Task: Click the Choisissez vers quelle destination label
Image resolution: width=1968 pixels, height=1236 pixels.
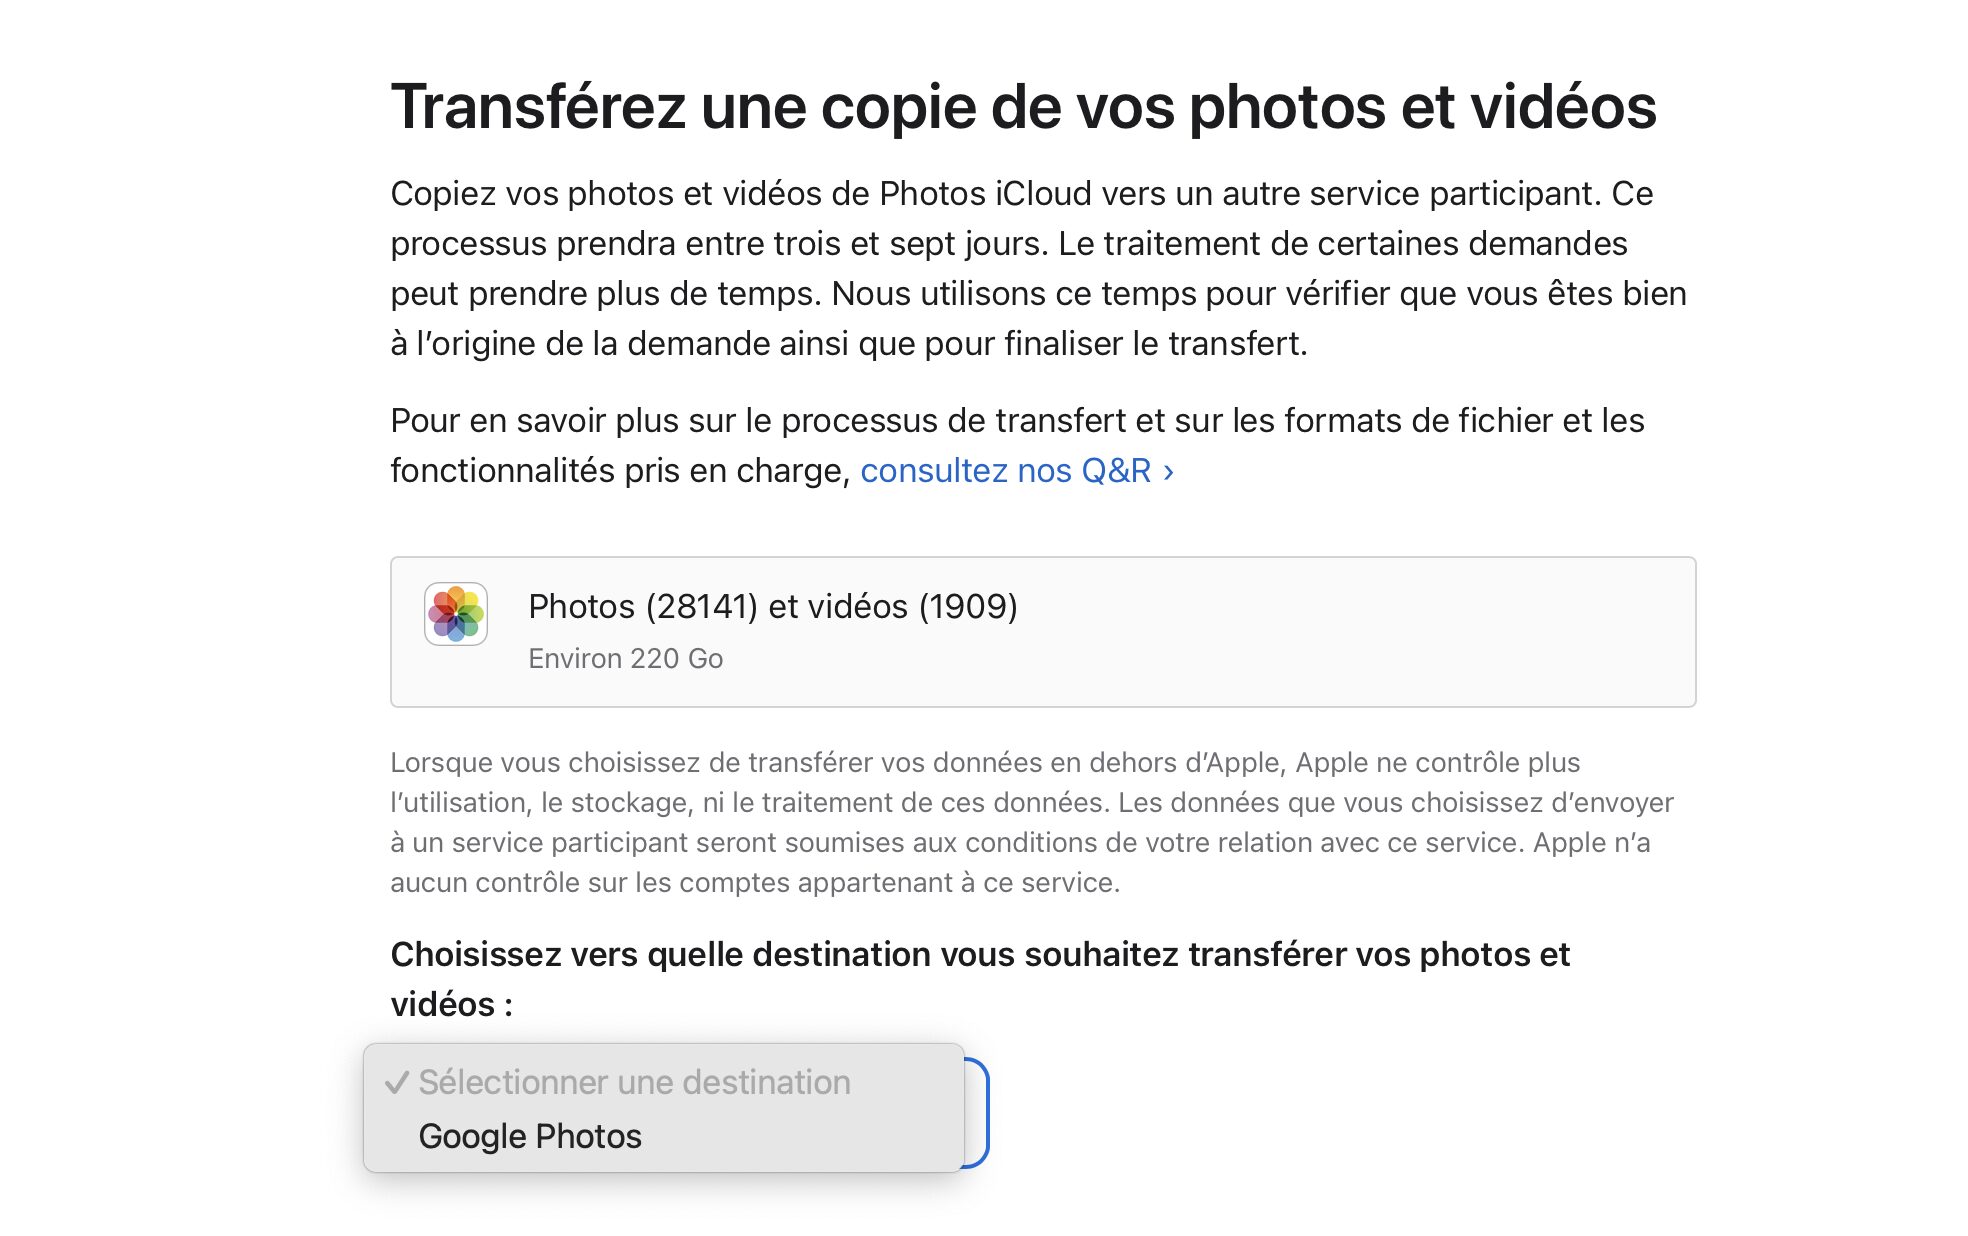Action: (x=980, y=979)
